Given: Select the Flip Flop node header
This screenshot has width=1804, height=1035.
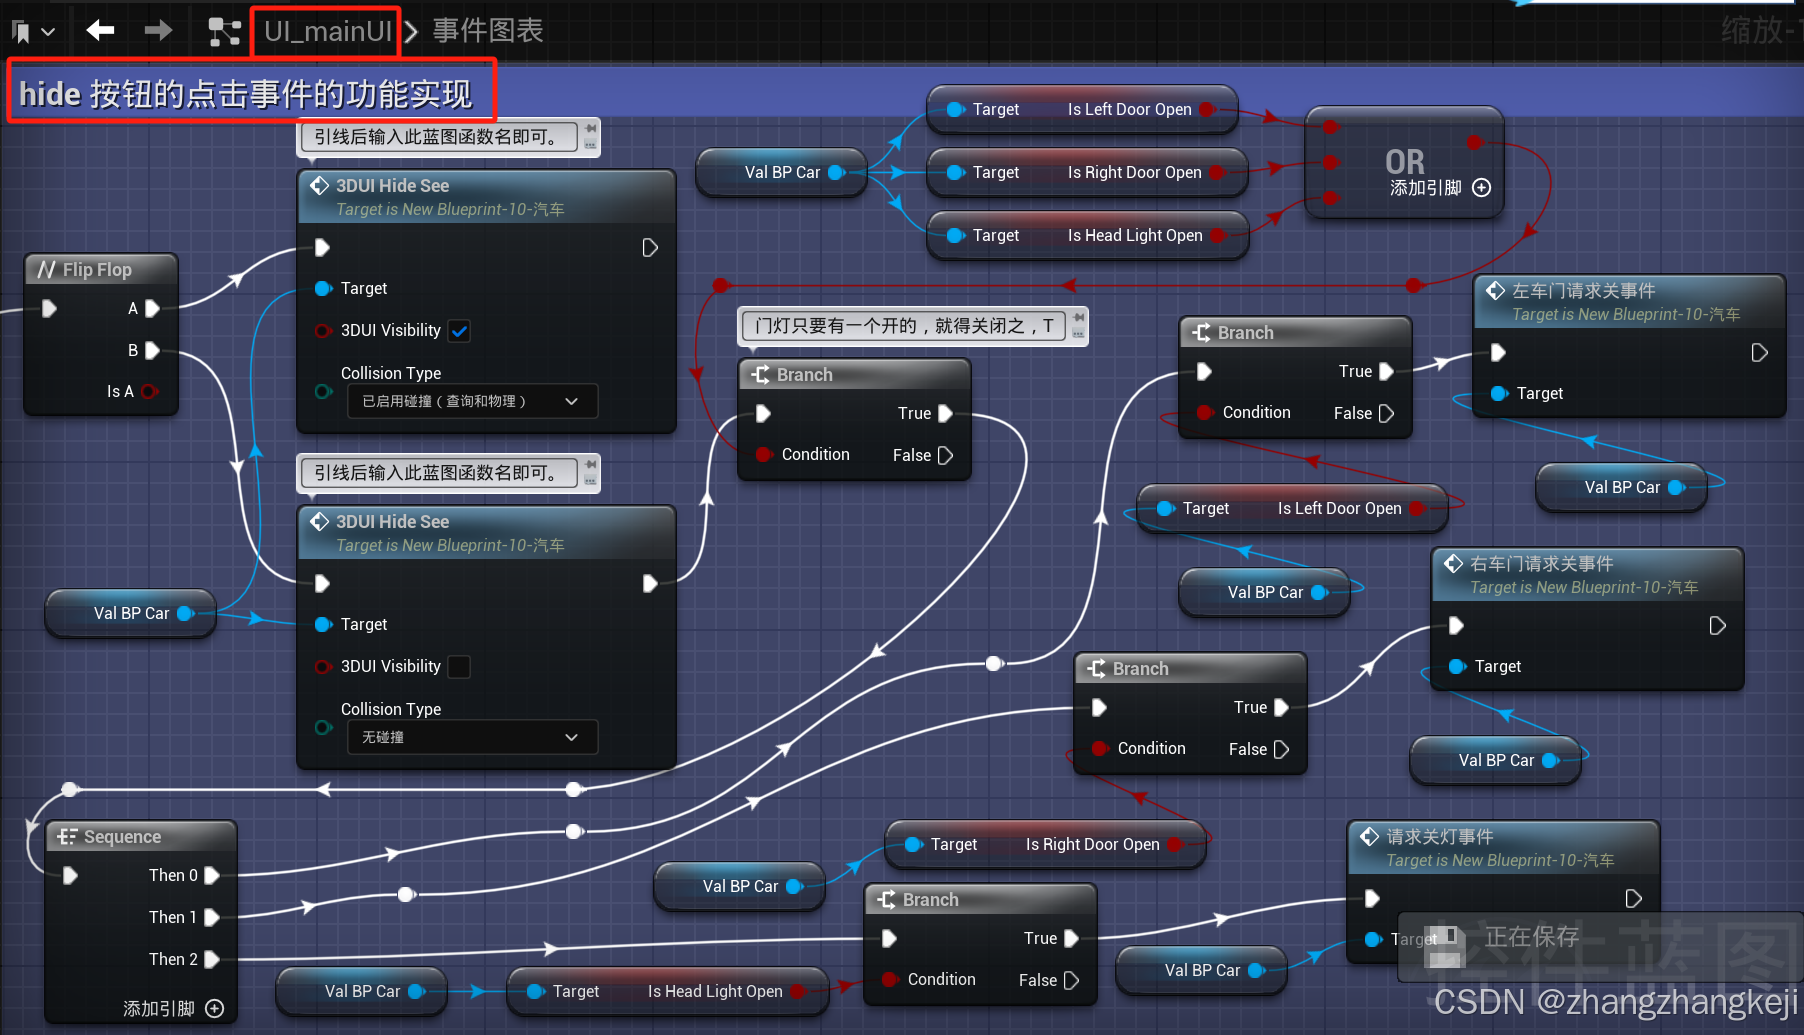Looking at the screenshot, I should pos(100,269).
